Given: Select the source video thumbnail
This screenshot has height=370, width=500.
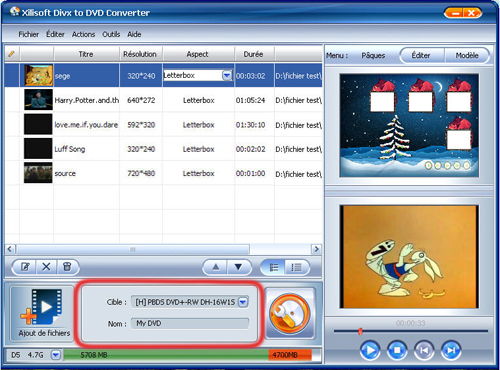Looking at the screenshot, I should (38, 173).
